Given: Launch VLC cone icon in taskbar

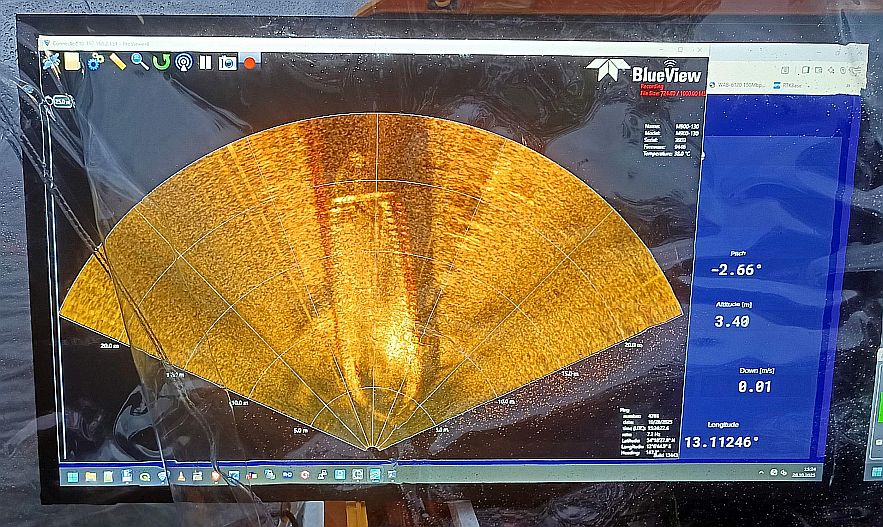Looking at the screenshot, I should coord(180,476).
